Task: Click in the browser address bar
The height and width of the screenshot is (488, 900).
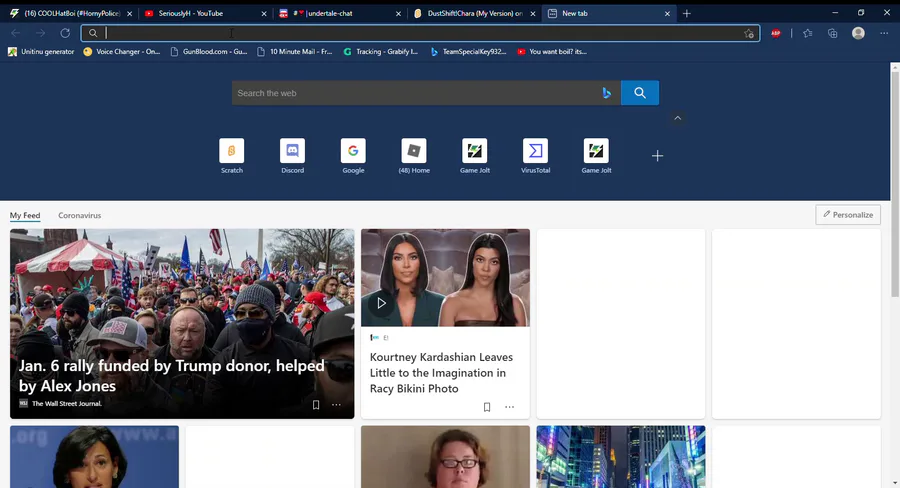Action: [x=420, y=33]
